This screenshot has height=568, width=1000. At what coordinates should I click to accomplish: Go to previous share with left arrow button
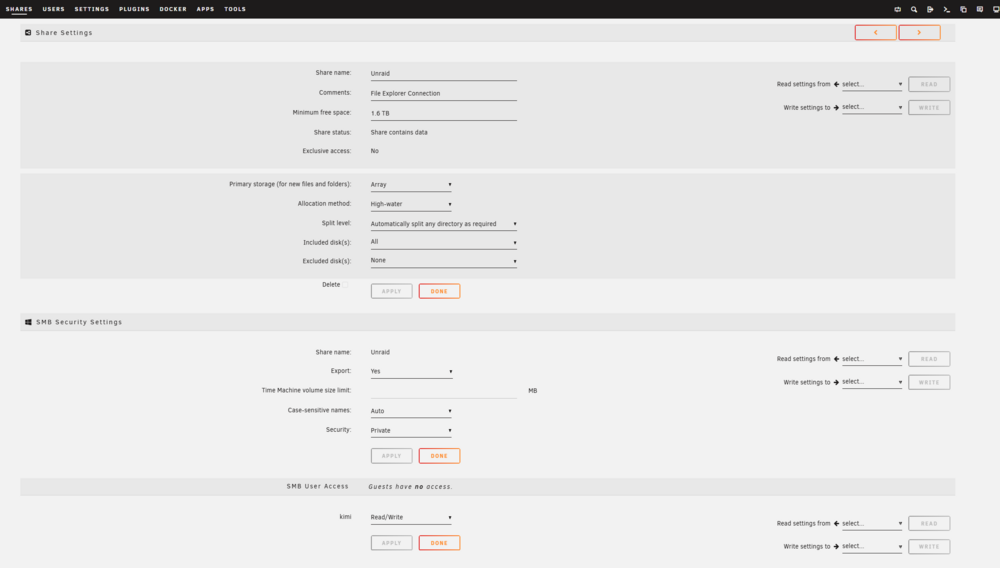click(876, 33)
